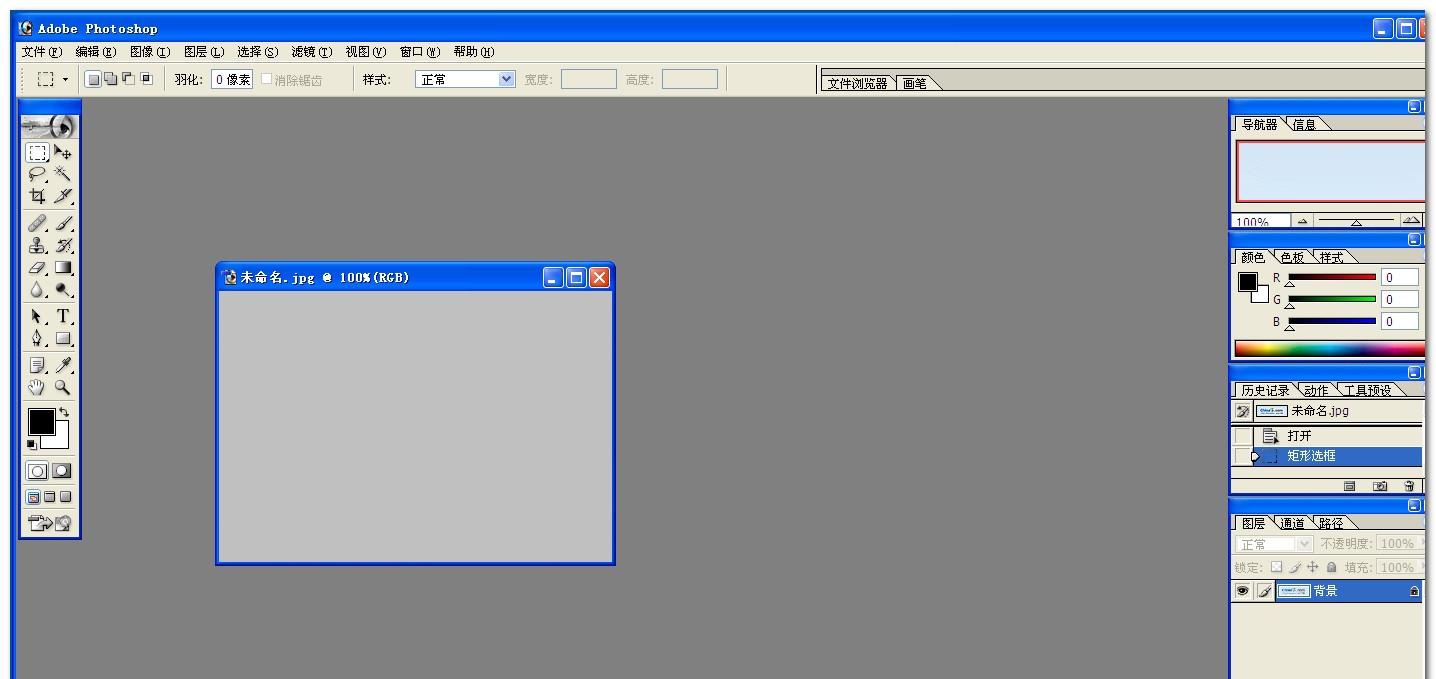Open the 图层 Layer menu
This screenshot has width=1436, height=679.
click(203, 52)
